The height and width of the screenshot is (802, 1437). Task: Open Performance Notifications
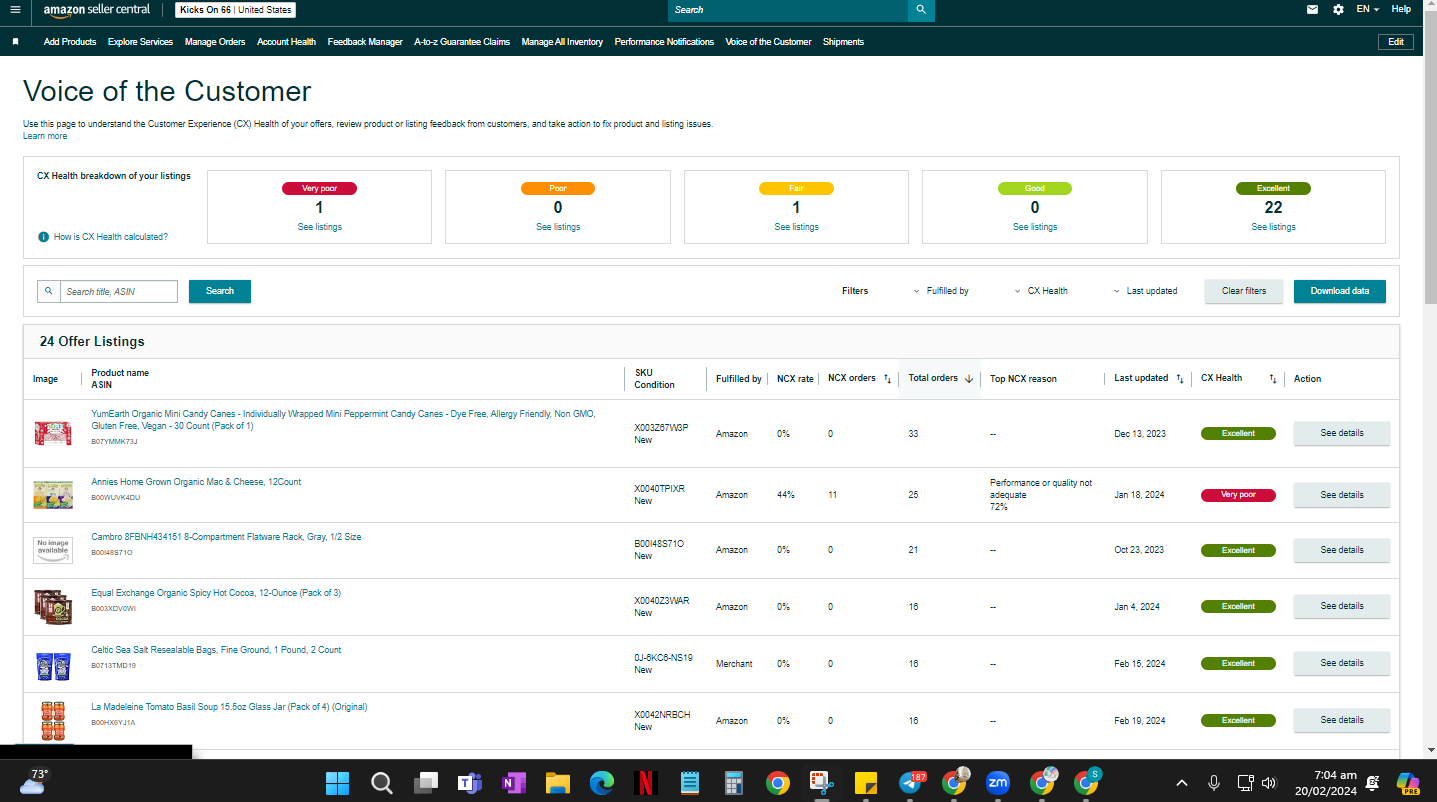(x=664, y=42)
